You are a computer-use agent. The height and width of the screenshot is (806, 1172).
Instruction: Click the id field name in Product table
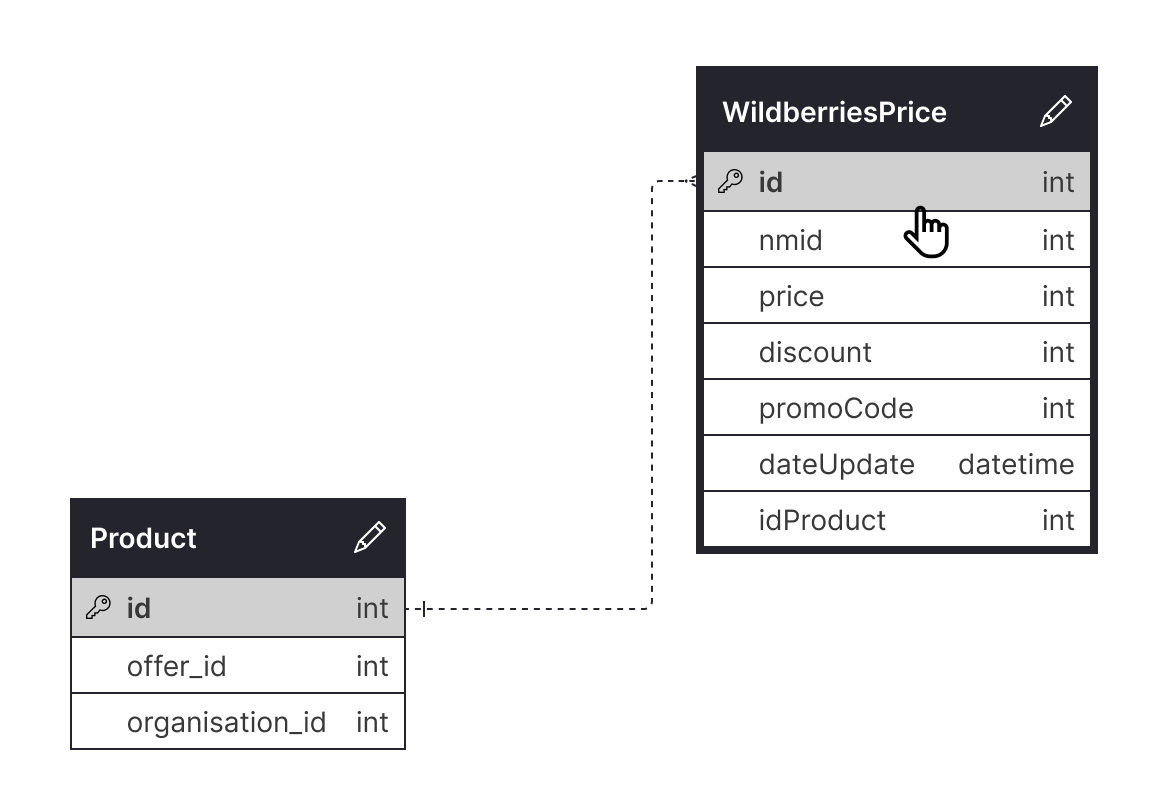tap(139, 608)
